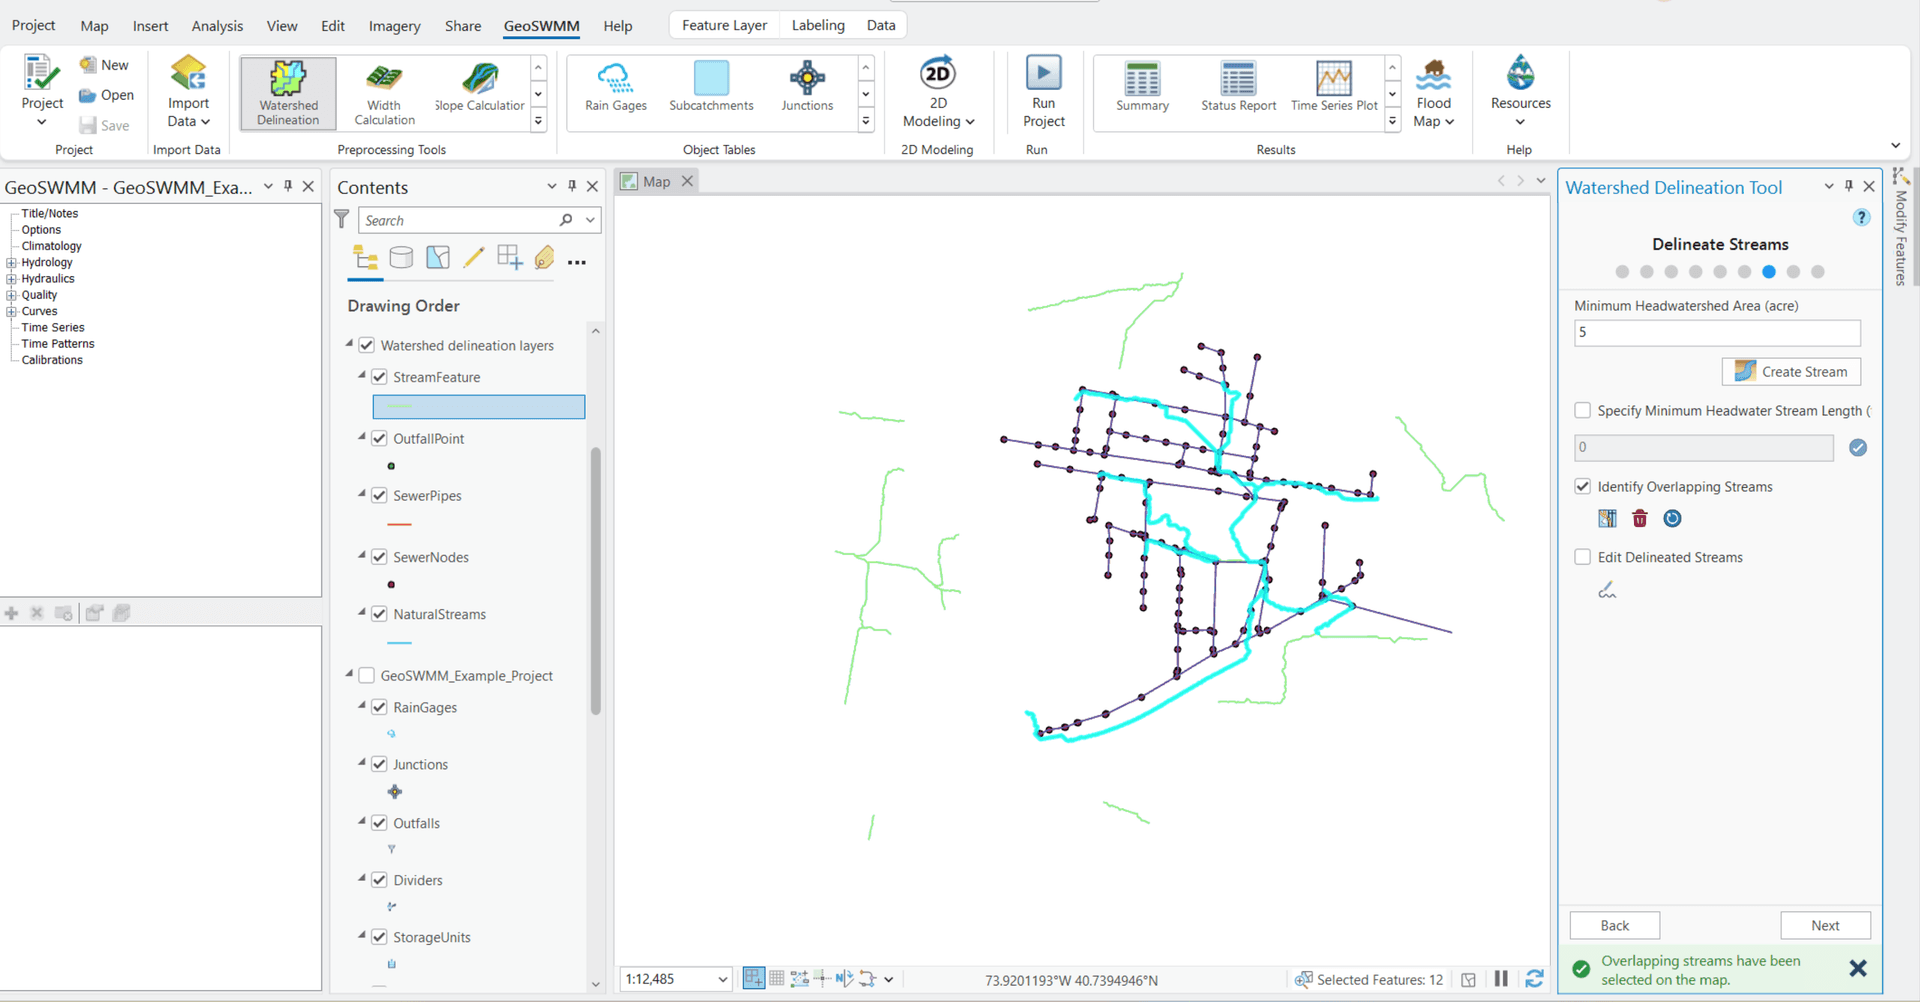Switch to the Labeling ribbon tab
Screen dimensions: 1920x1002
pyautogui.click(x=817, y=24)
